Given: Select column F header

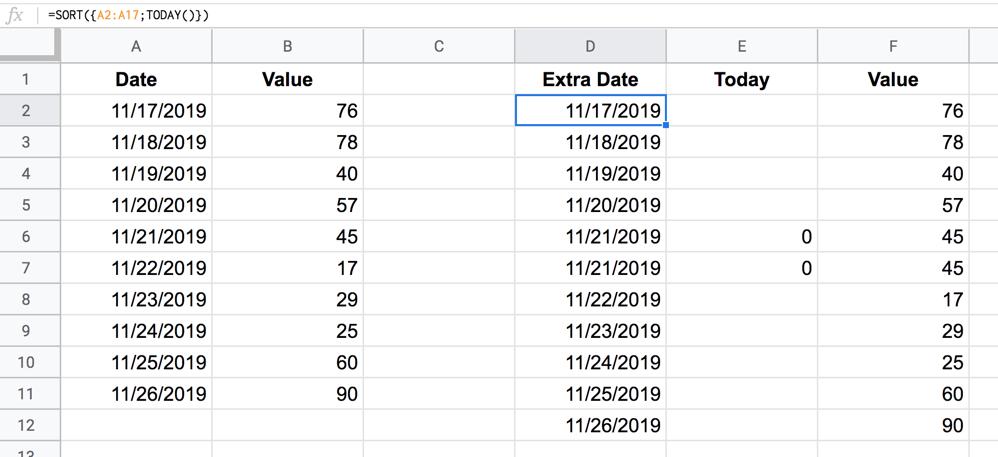Looking at the screenshot, I should (x=893, y=46).
